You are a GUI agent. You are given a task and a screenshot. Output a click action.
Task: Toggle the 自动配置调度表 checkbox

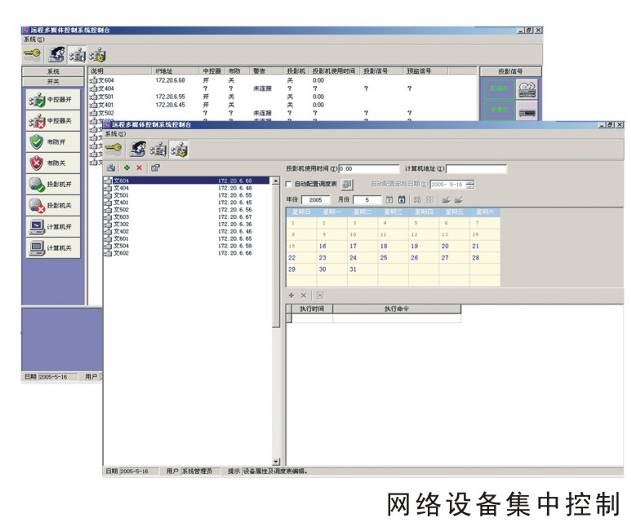290,184
